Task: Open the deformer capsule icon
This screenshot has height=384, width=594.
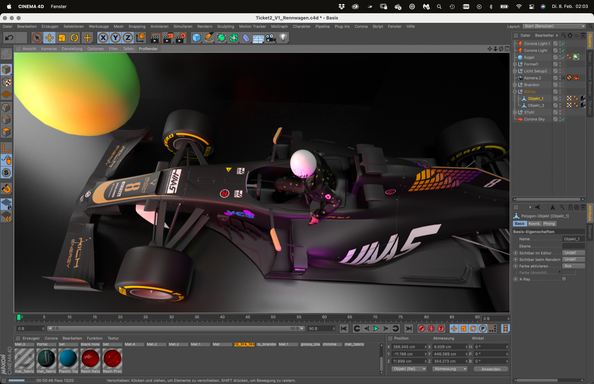Action: pyautogui.click(x=246, y=37)
